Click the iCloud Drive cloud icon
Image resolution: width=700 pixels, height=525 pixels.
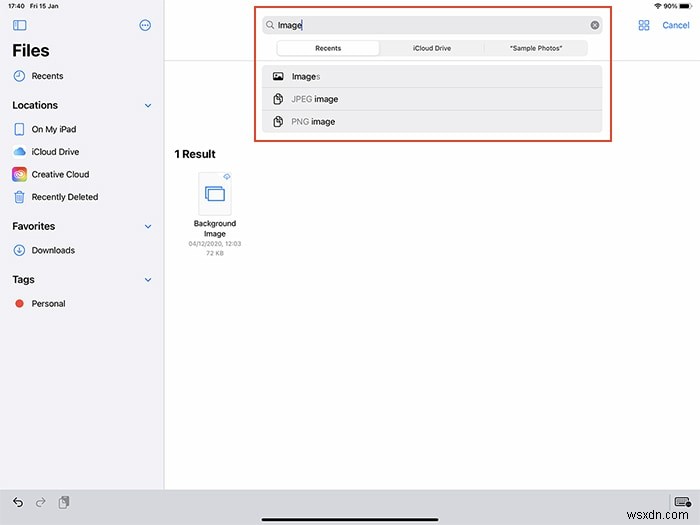(19, 152)
